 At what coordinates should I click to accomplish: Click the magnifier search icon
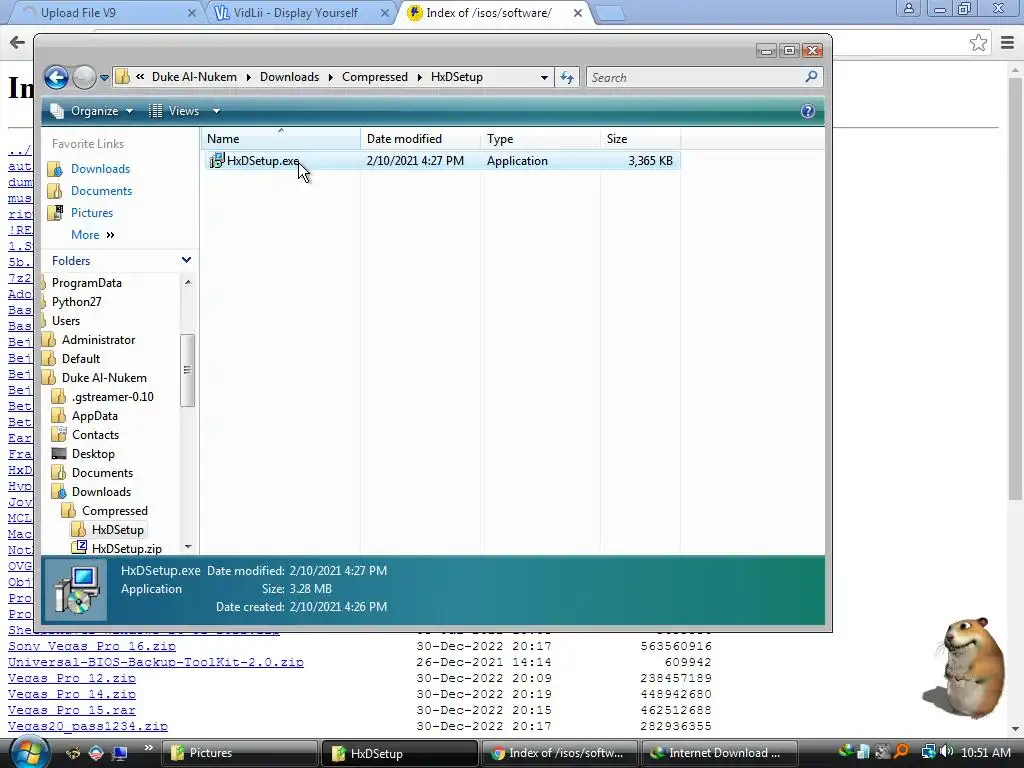812,77
